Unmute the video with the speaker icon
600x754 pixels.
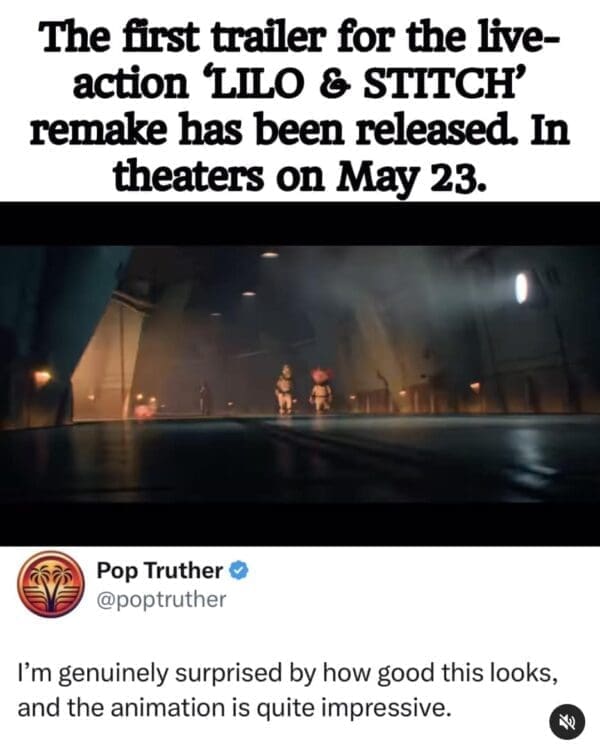[567, 722]
